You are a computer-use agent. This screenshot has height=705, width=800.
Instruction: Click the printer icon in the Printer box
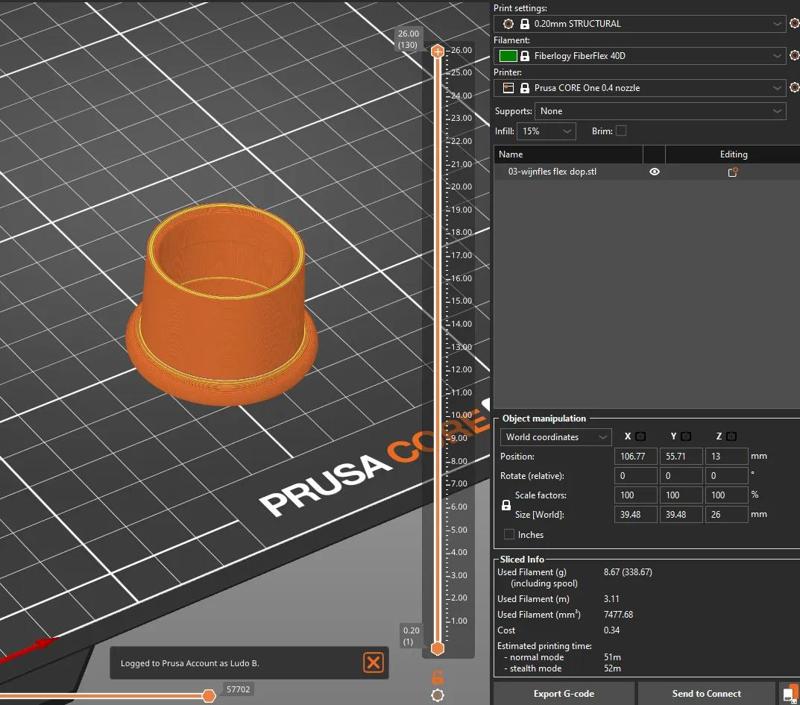(x=508, y=88)
